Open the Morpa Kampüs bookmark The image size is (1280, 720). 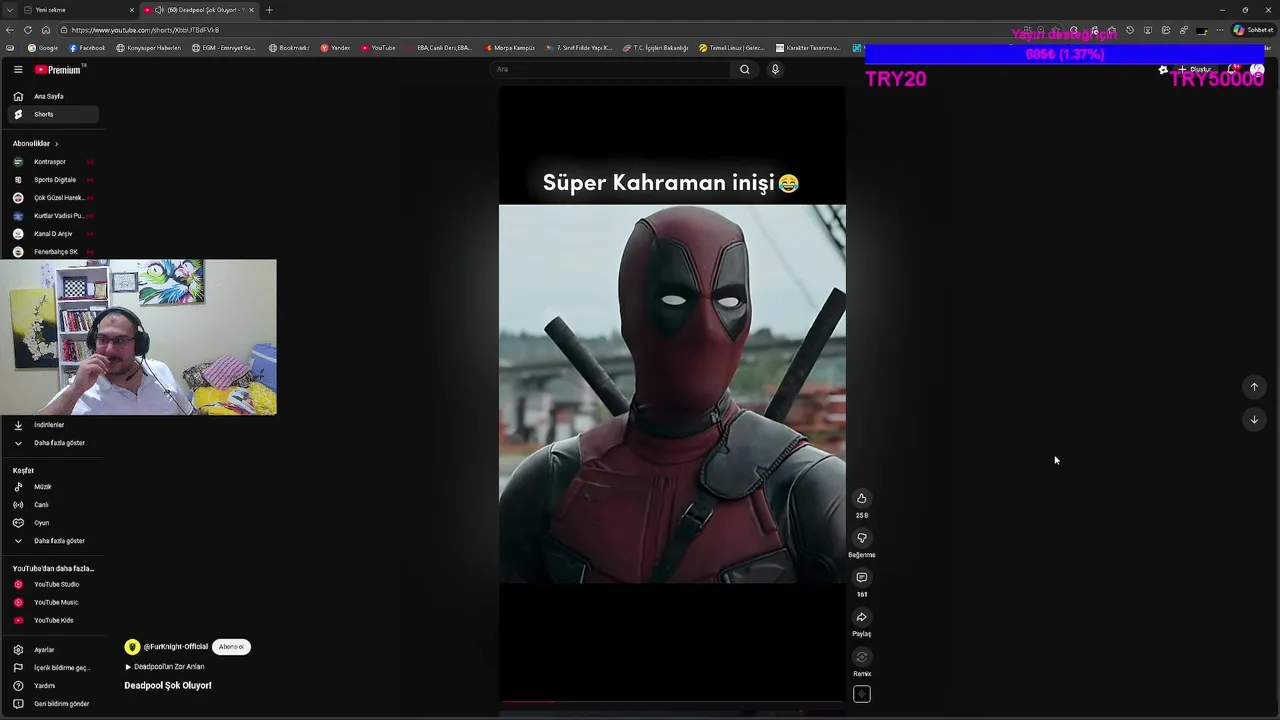pos(510,48)
